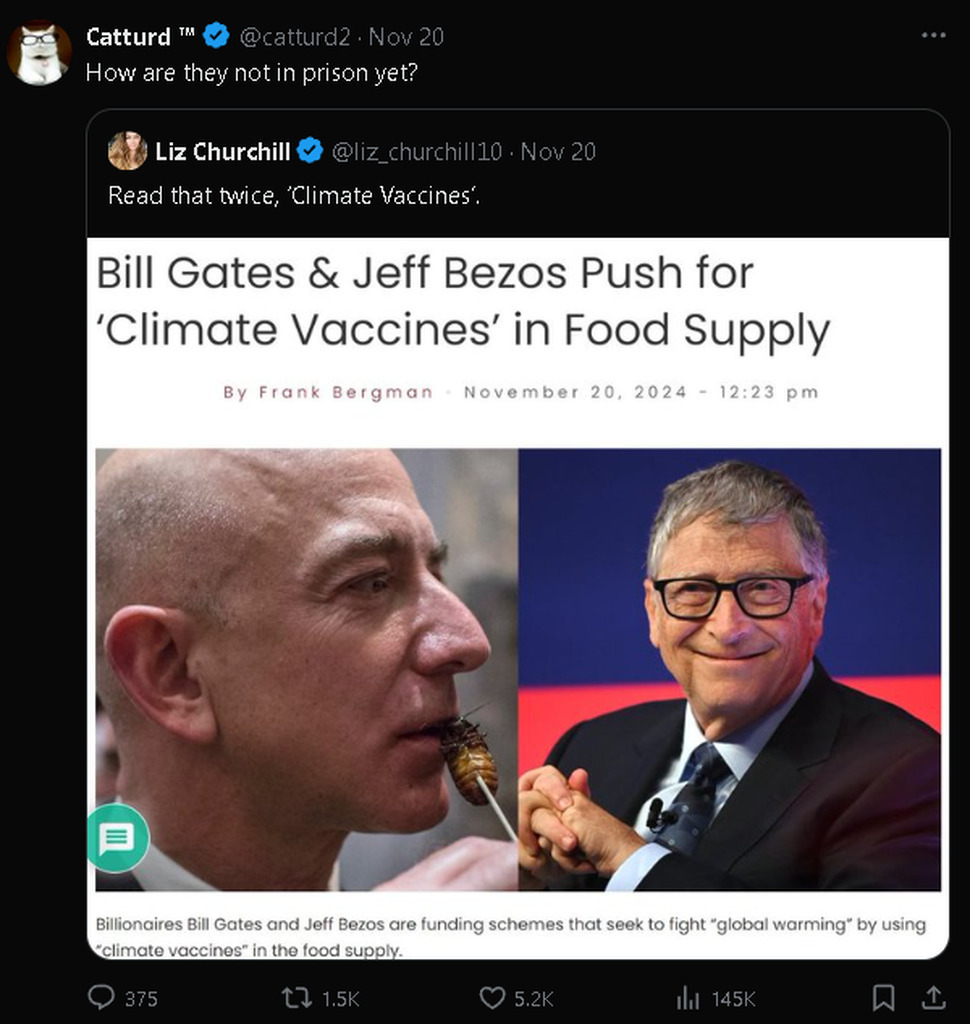Click the reply comment icon
970x1024 pixels.
point(102,997)
